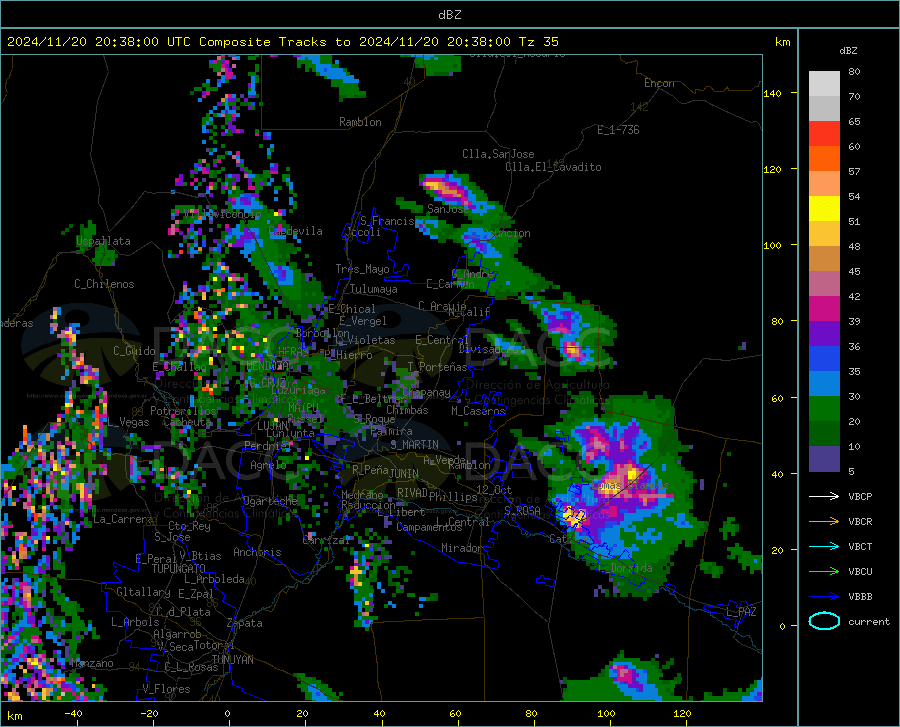The height and width of the screenshot is (727, 900).
Task: Click the blue 35 dBZ color swatch
Action: (x=824, y=359)
